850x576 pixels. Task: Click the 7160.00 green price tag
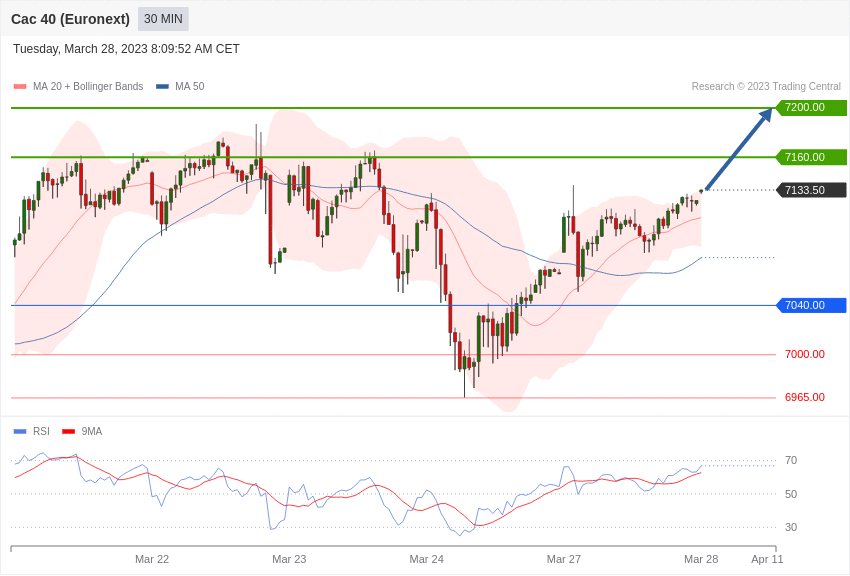point(812,157)
